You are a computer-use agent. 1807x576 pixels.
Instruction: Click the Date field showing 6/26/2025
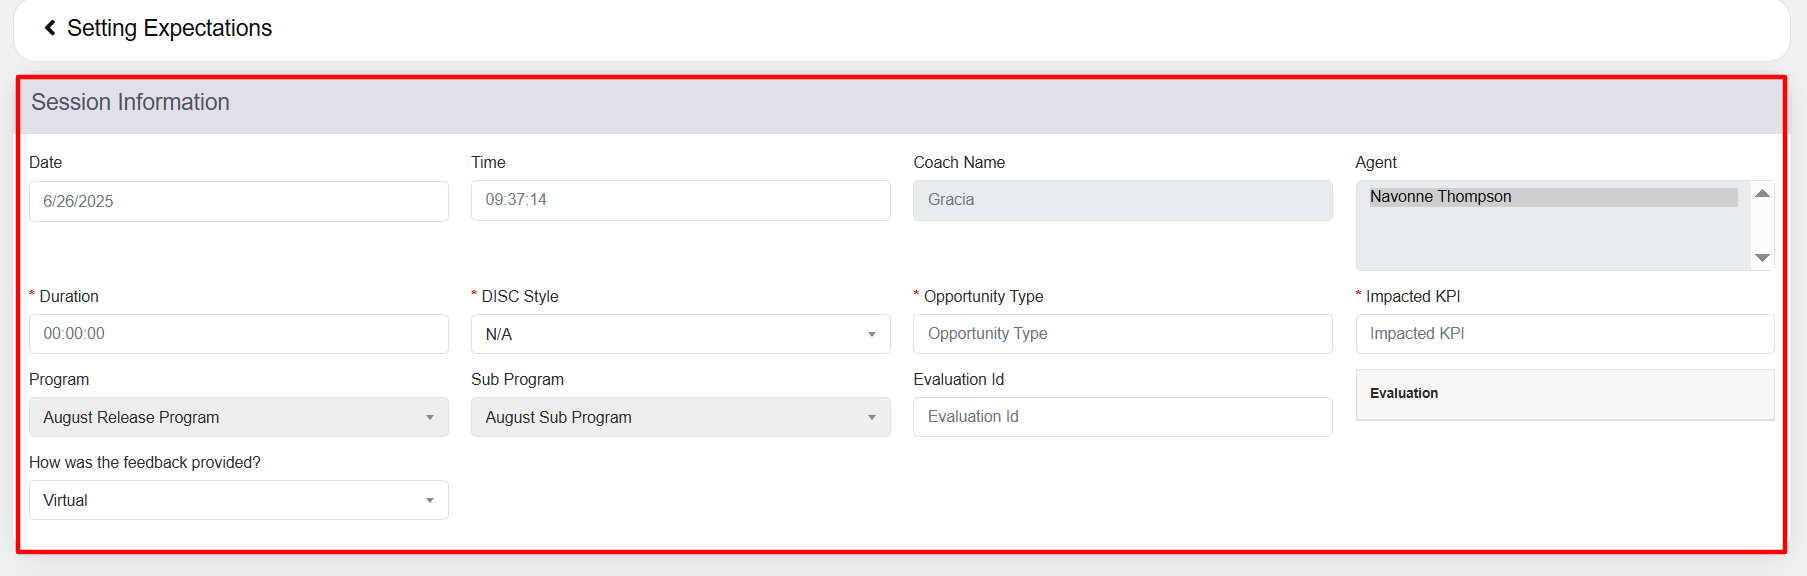(x=238, y=201)
